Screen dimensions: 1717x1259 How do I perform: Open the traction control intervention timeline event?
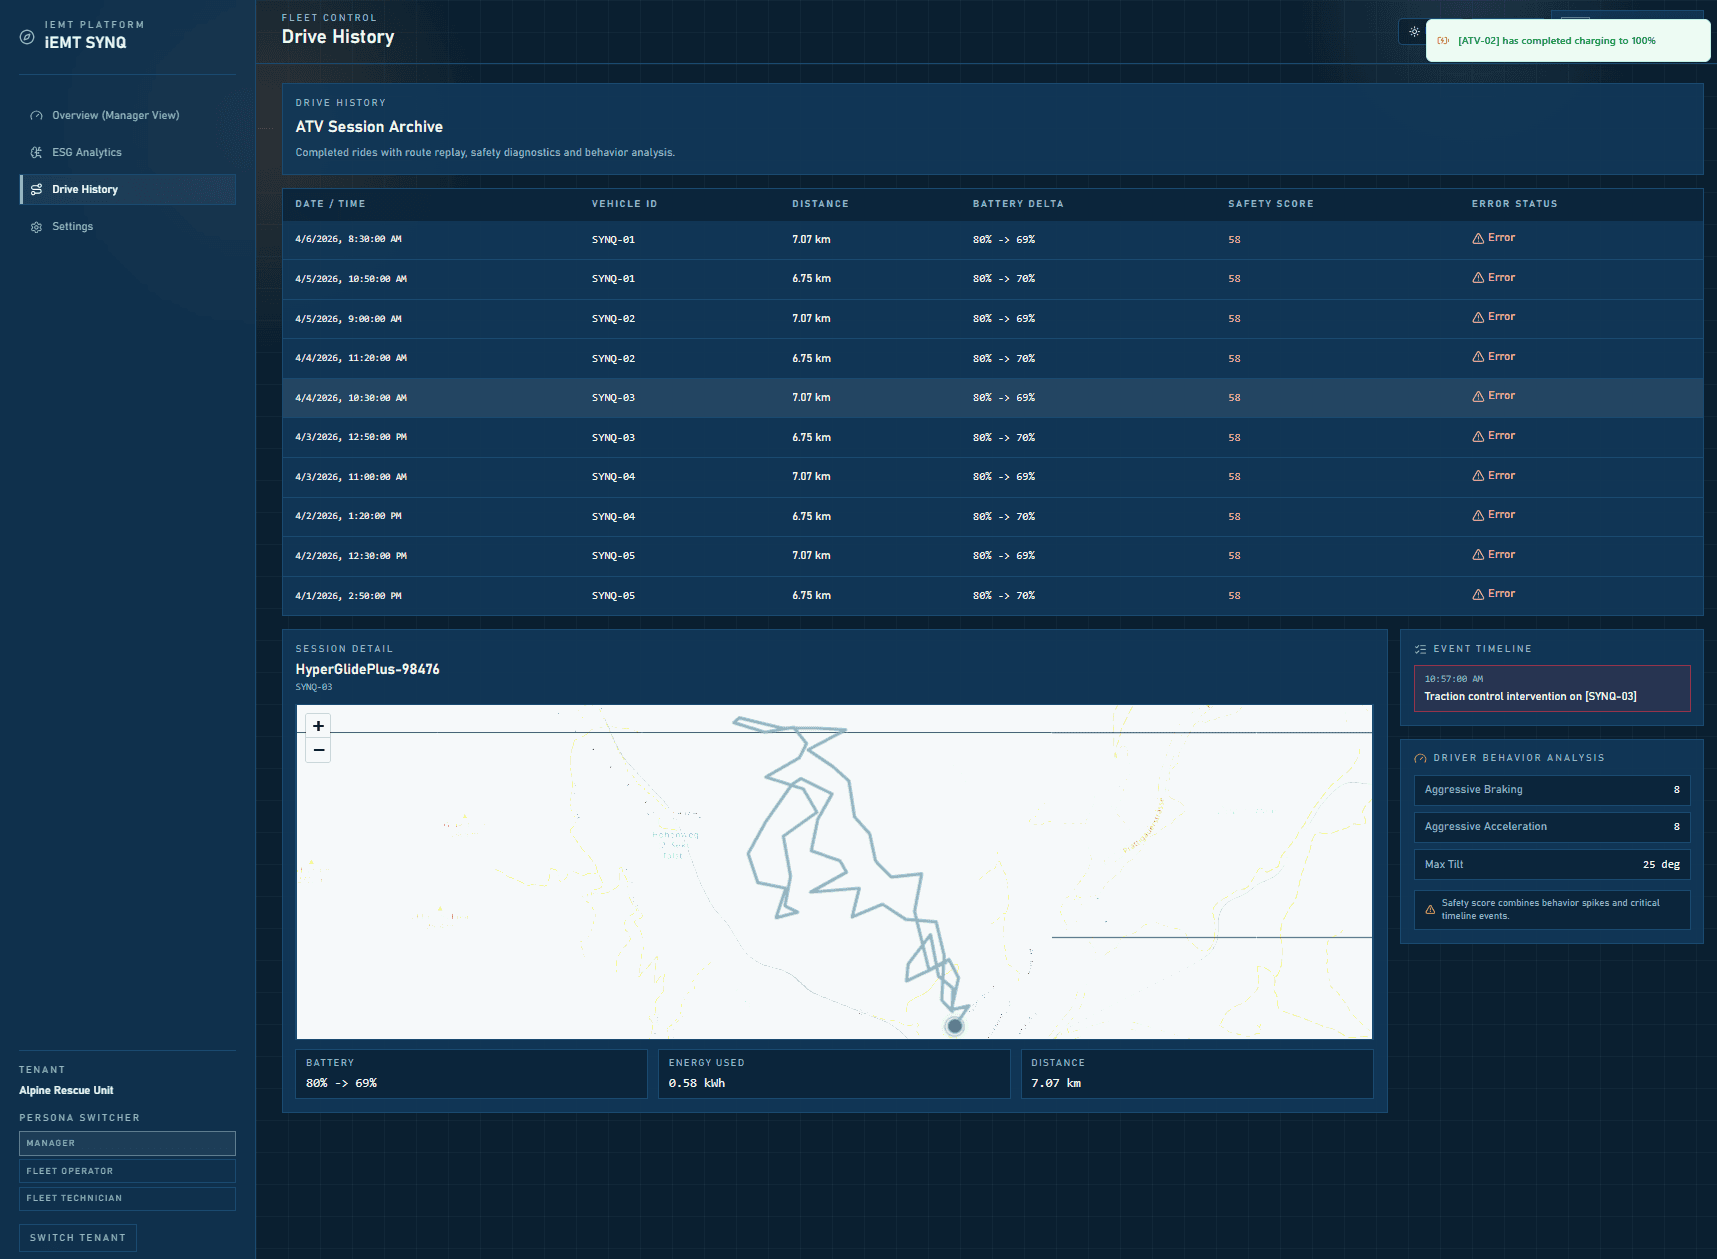coord(1551,689)
